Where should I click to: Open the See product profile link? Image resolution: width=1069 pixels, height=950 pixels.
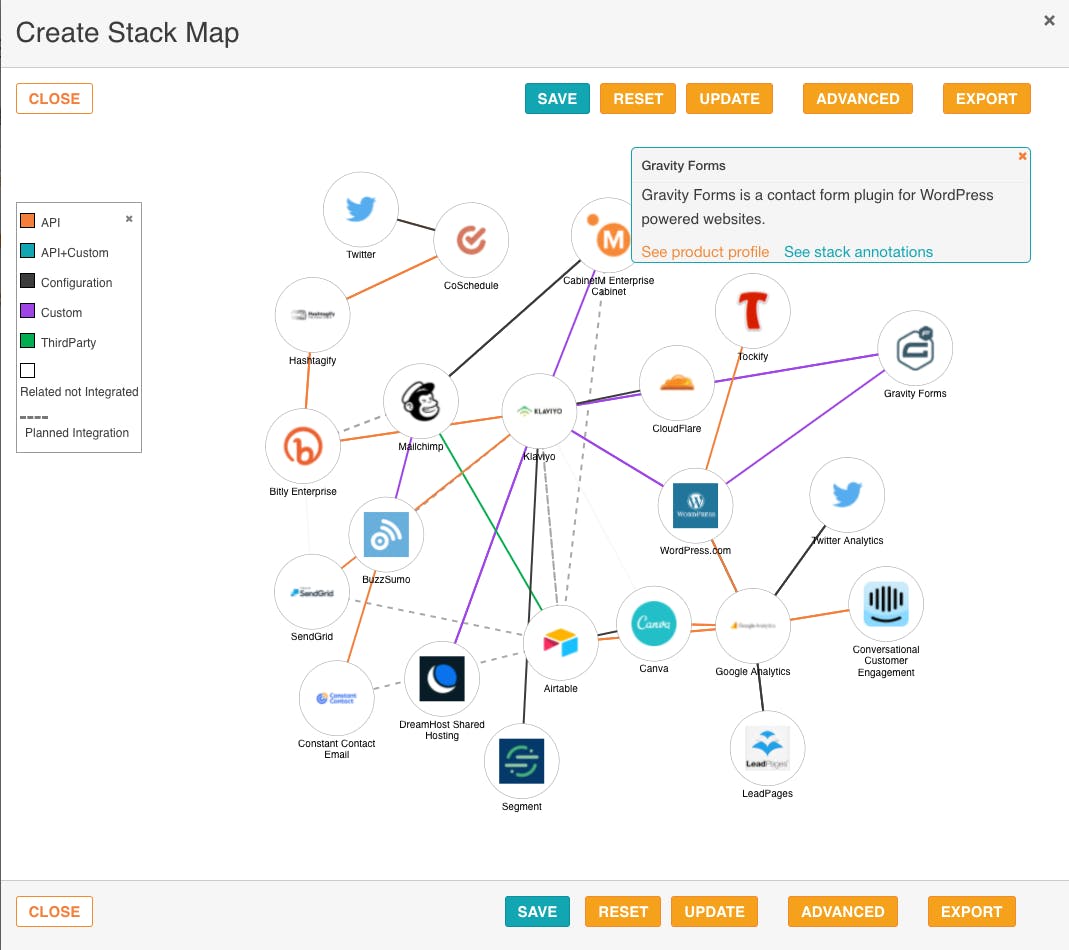[x=705, y=252]
